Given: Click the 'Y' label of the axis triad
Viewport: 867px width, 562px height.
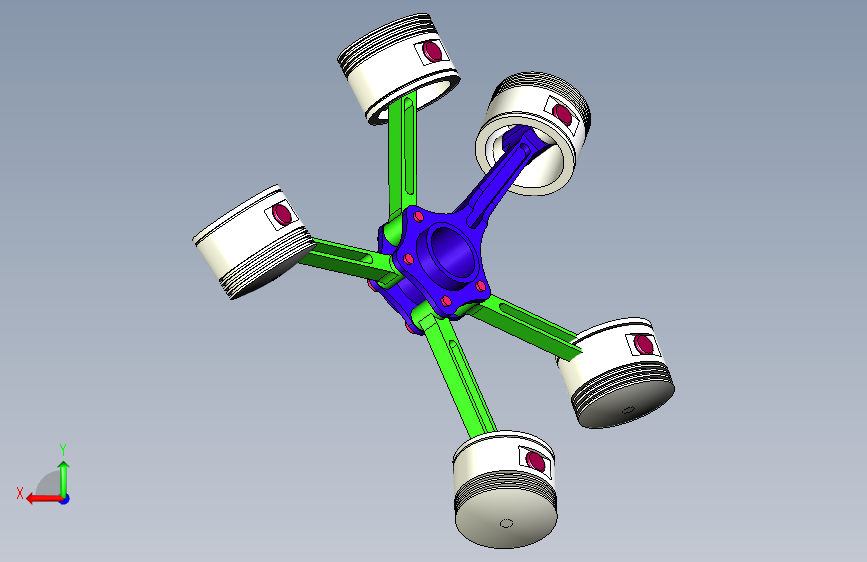Looking at the screenshot, I should point(63,450).
